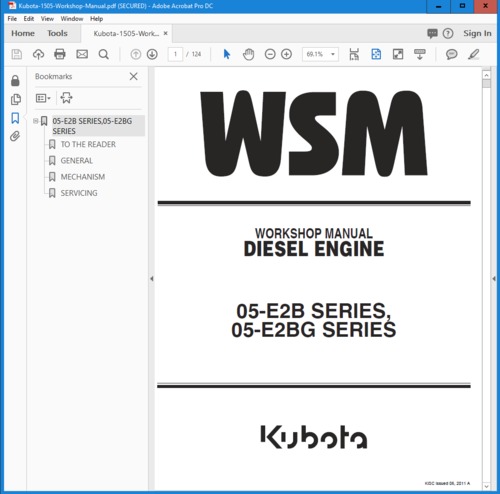The height and width of the screenshot is (494, 500).
Task: Expand right tools pane arrow
Action: pyautogui.click(x=494, y=279)
